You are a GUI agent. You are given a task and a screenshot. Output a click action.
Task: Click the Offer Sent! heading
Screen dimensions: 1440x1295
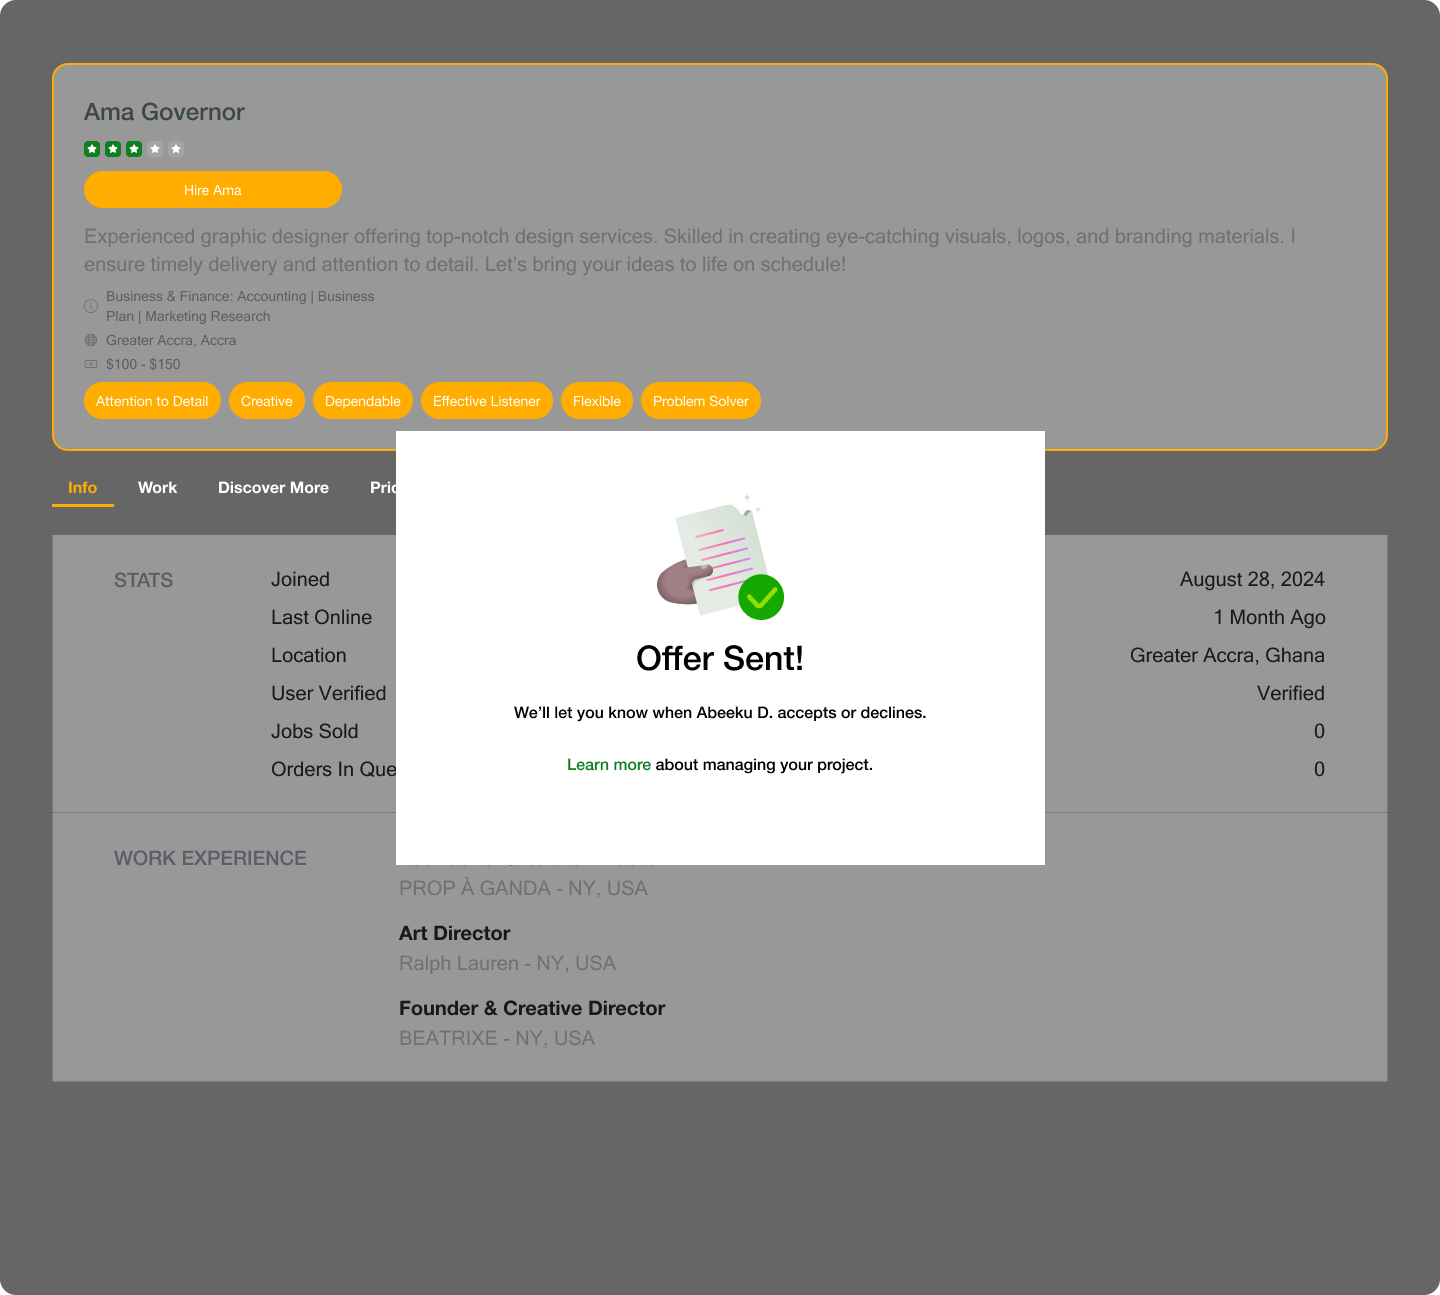(720, 658)
